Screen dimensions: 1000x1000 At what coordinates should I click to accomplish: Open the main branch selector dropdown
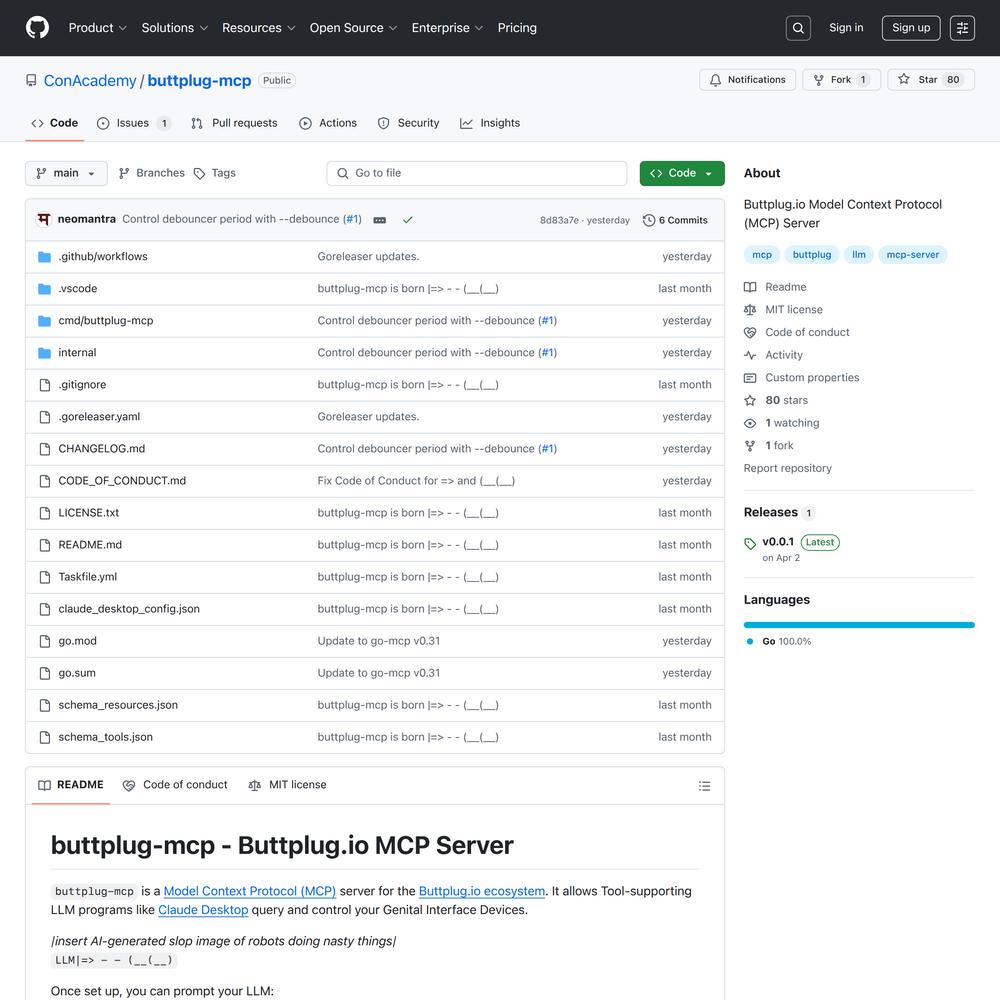(x=66, y=173)
